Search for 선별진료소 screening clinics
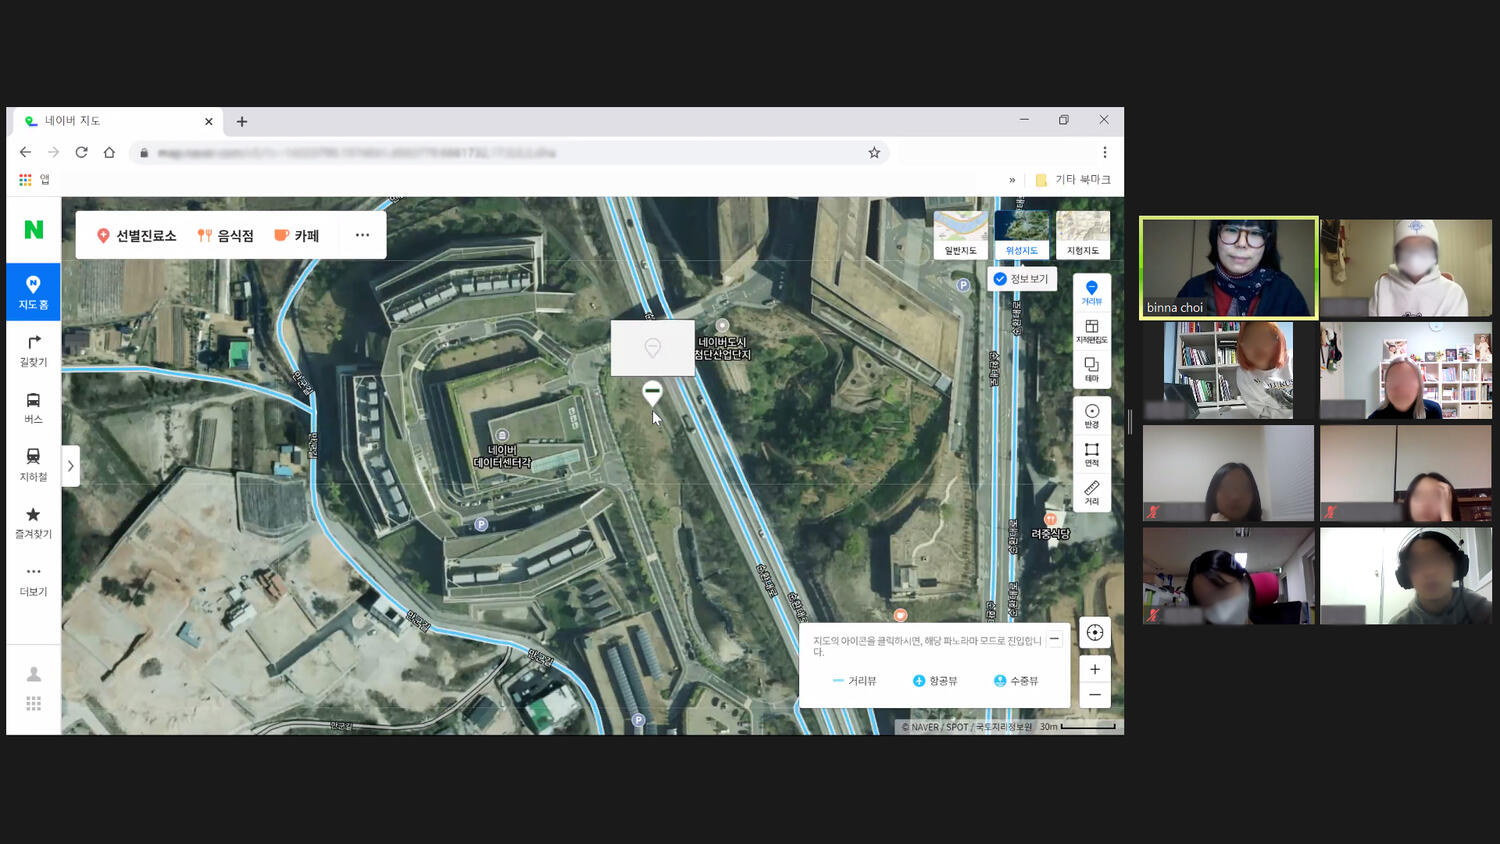Viewport: 1500px width, 844px height. point(136,236)
